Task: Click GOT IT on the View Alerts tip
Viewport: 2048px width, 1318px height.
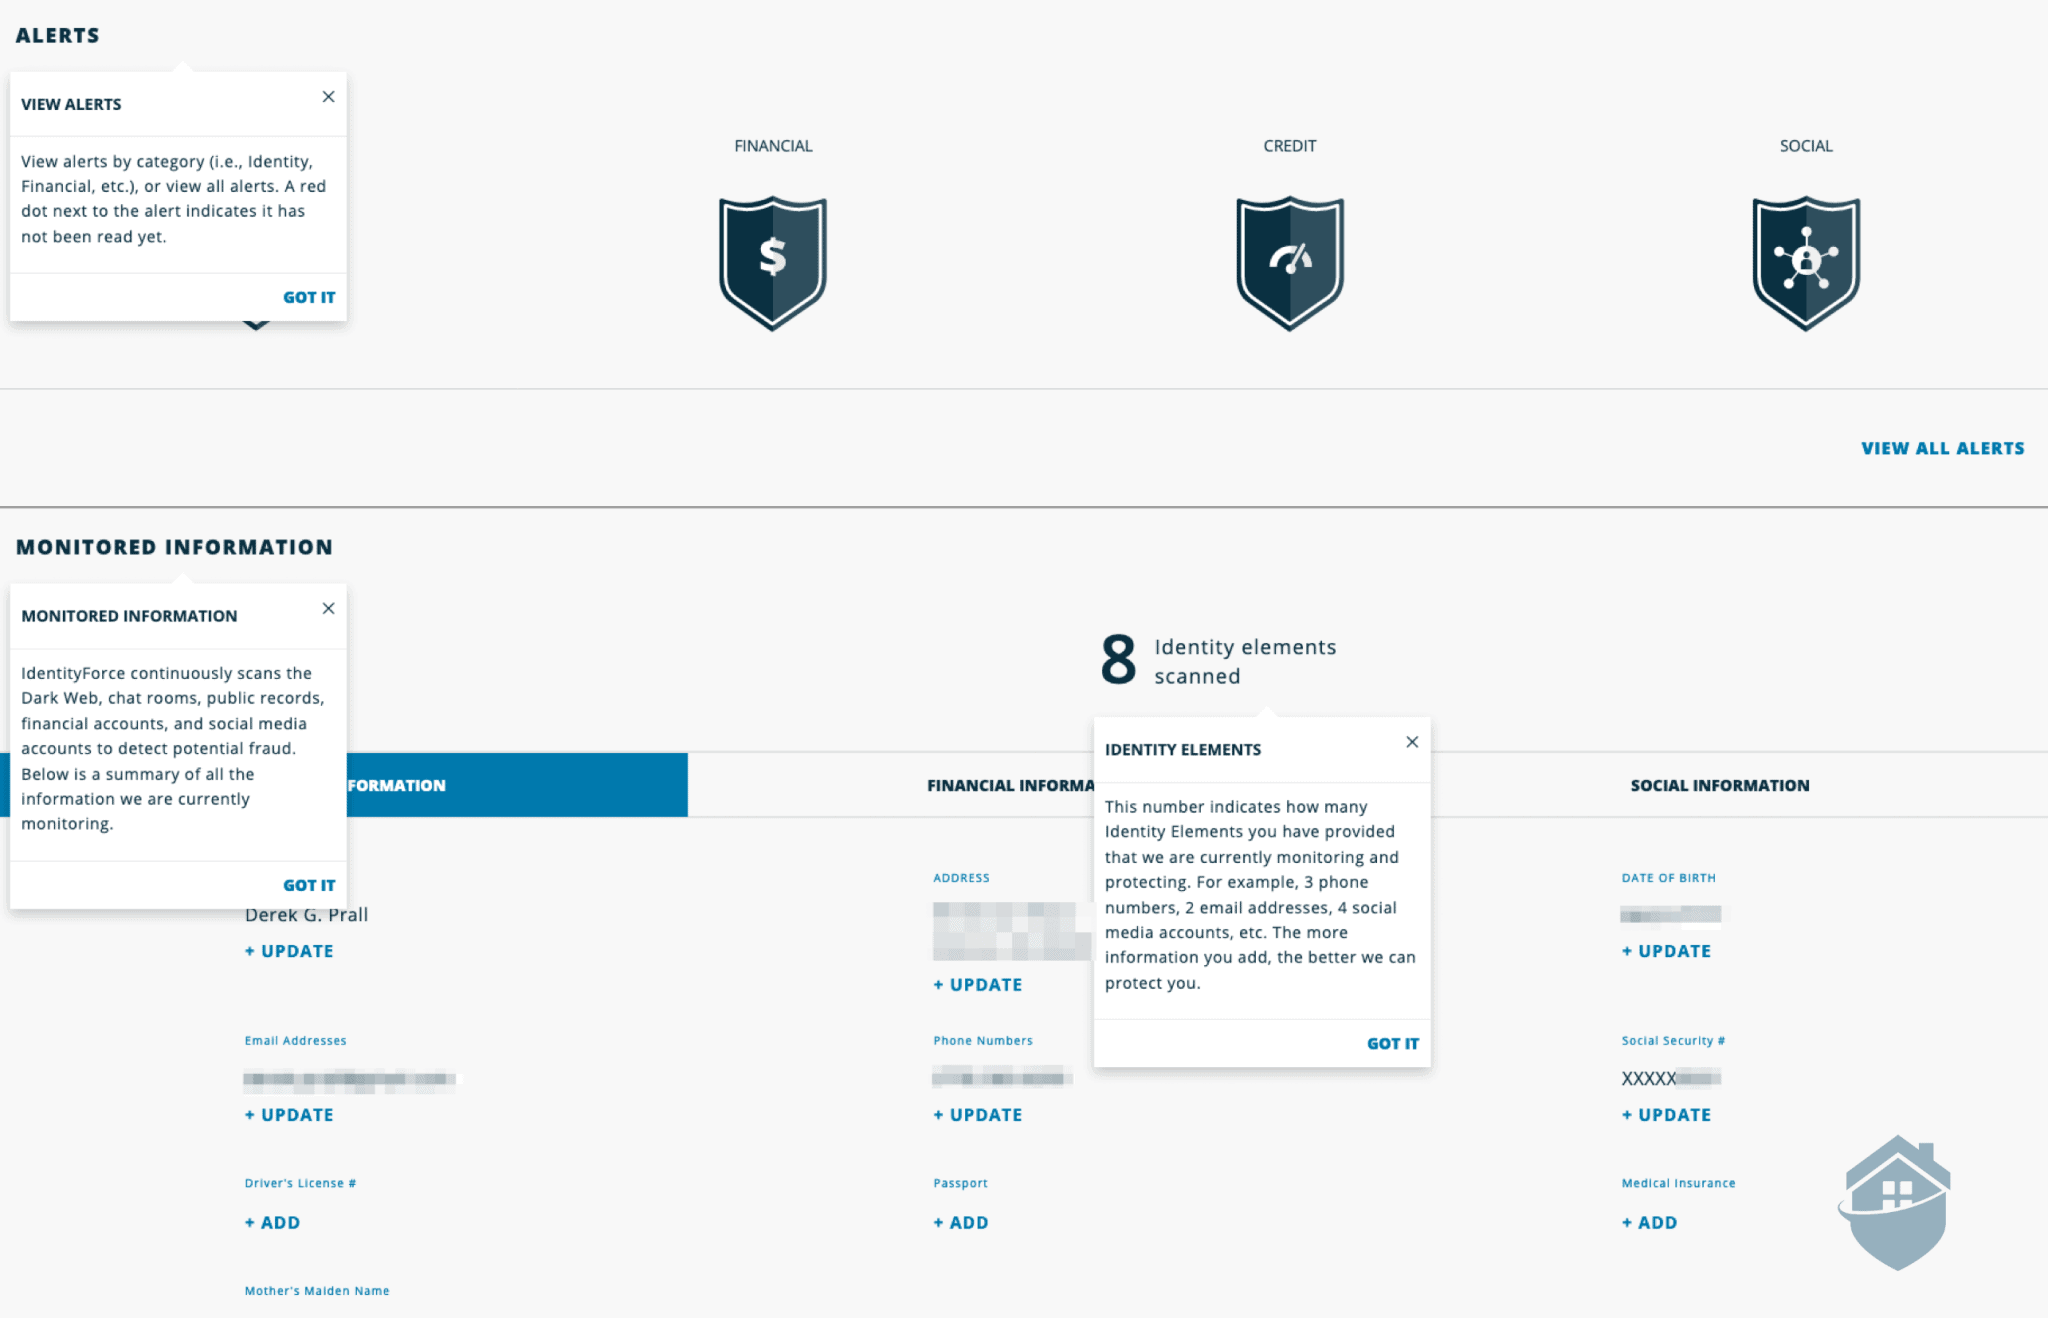Action: tap(309, 297)
